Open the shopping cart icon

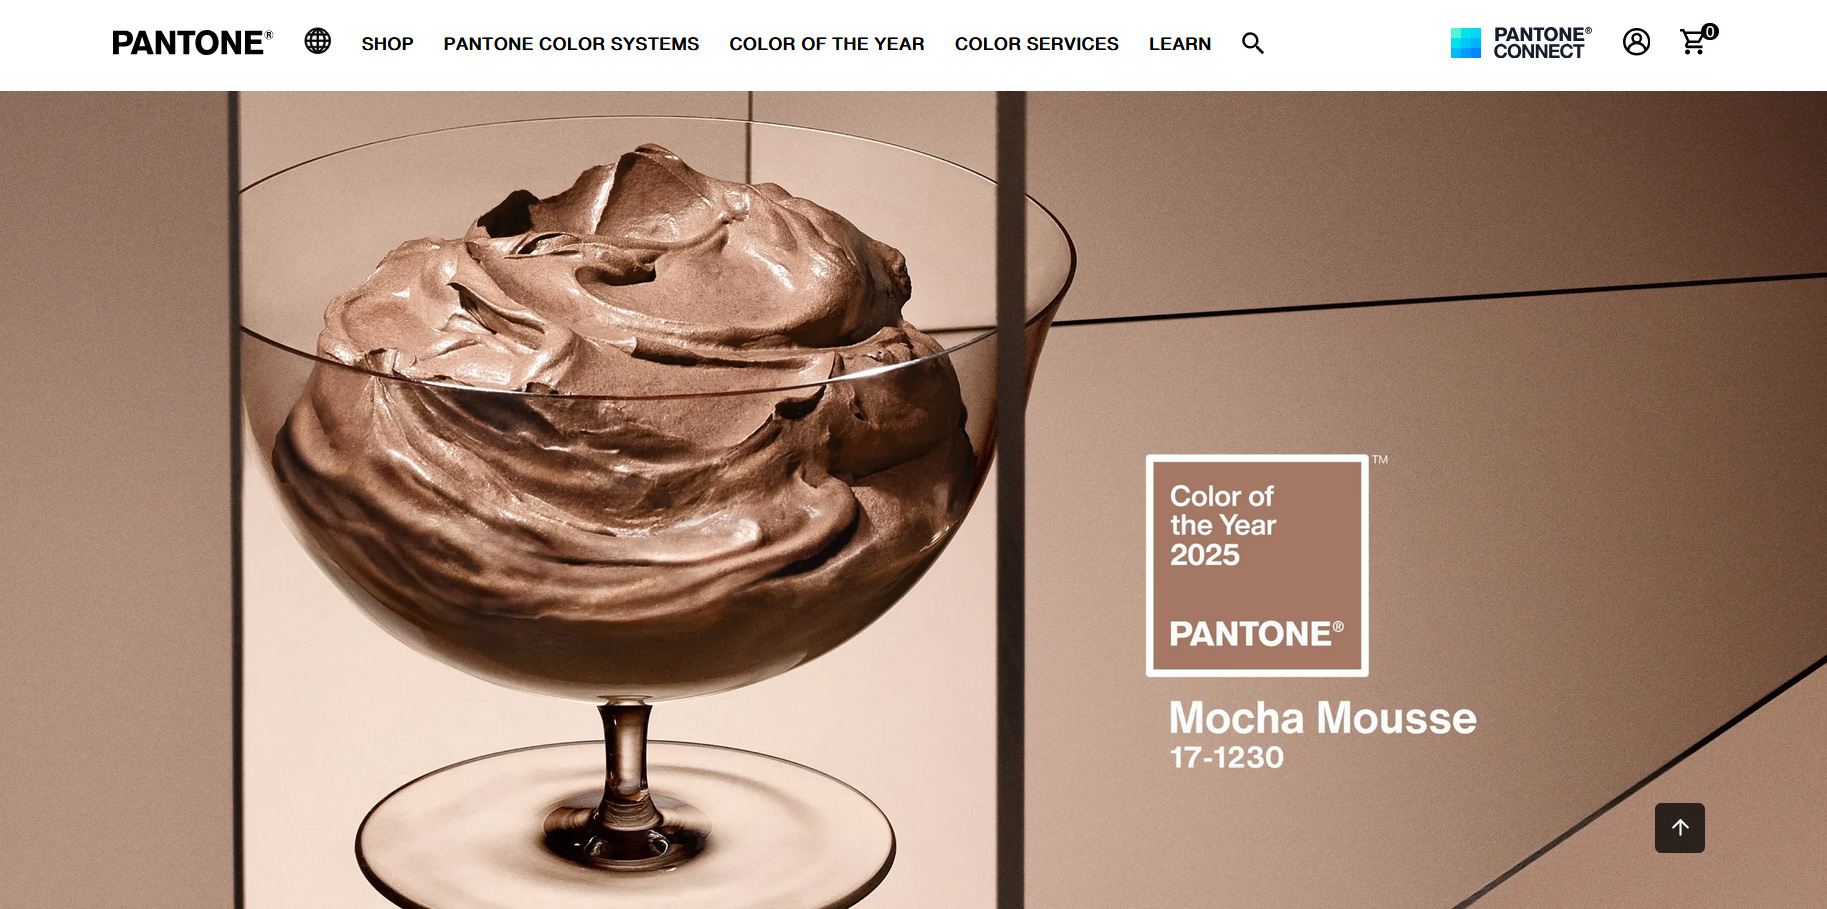1692,43
